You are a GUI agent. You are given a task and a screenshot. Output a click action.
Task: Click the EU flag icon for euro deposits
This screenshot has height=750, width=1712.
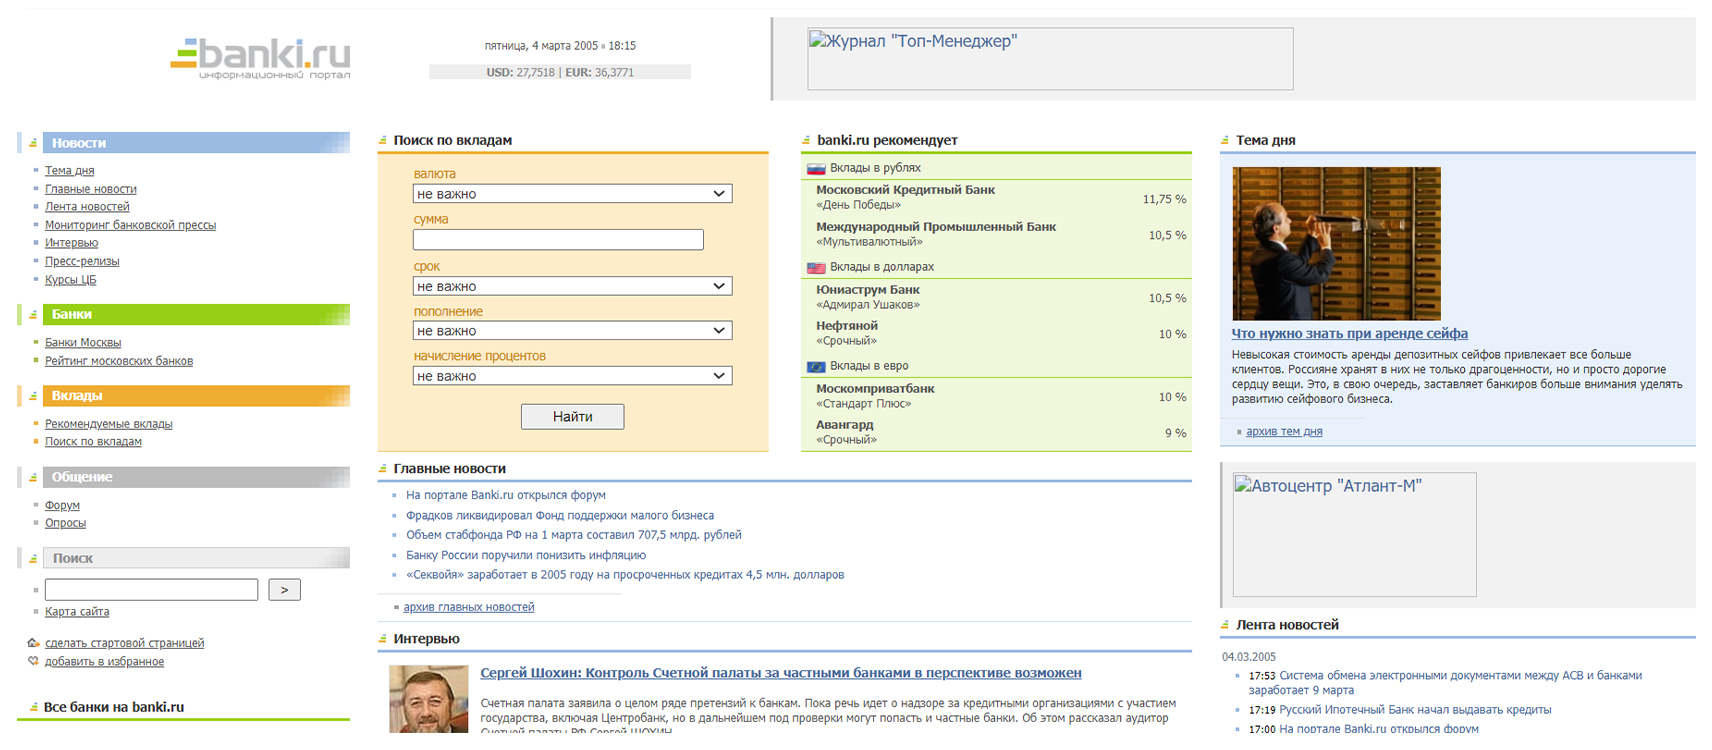[x=816, y=367]
